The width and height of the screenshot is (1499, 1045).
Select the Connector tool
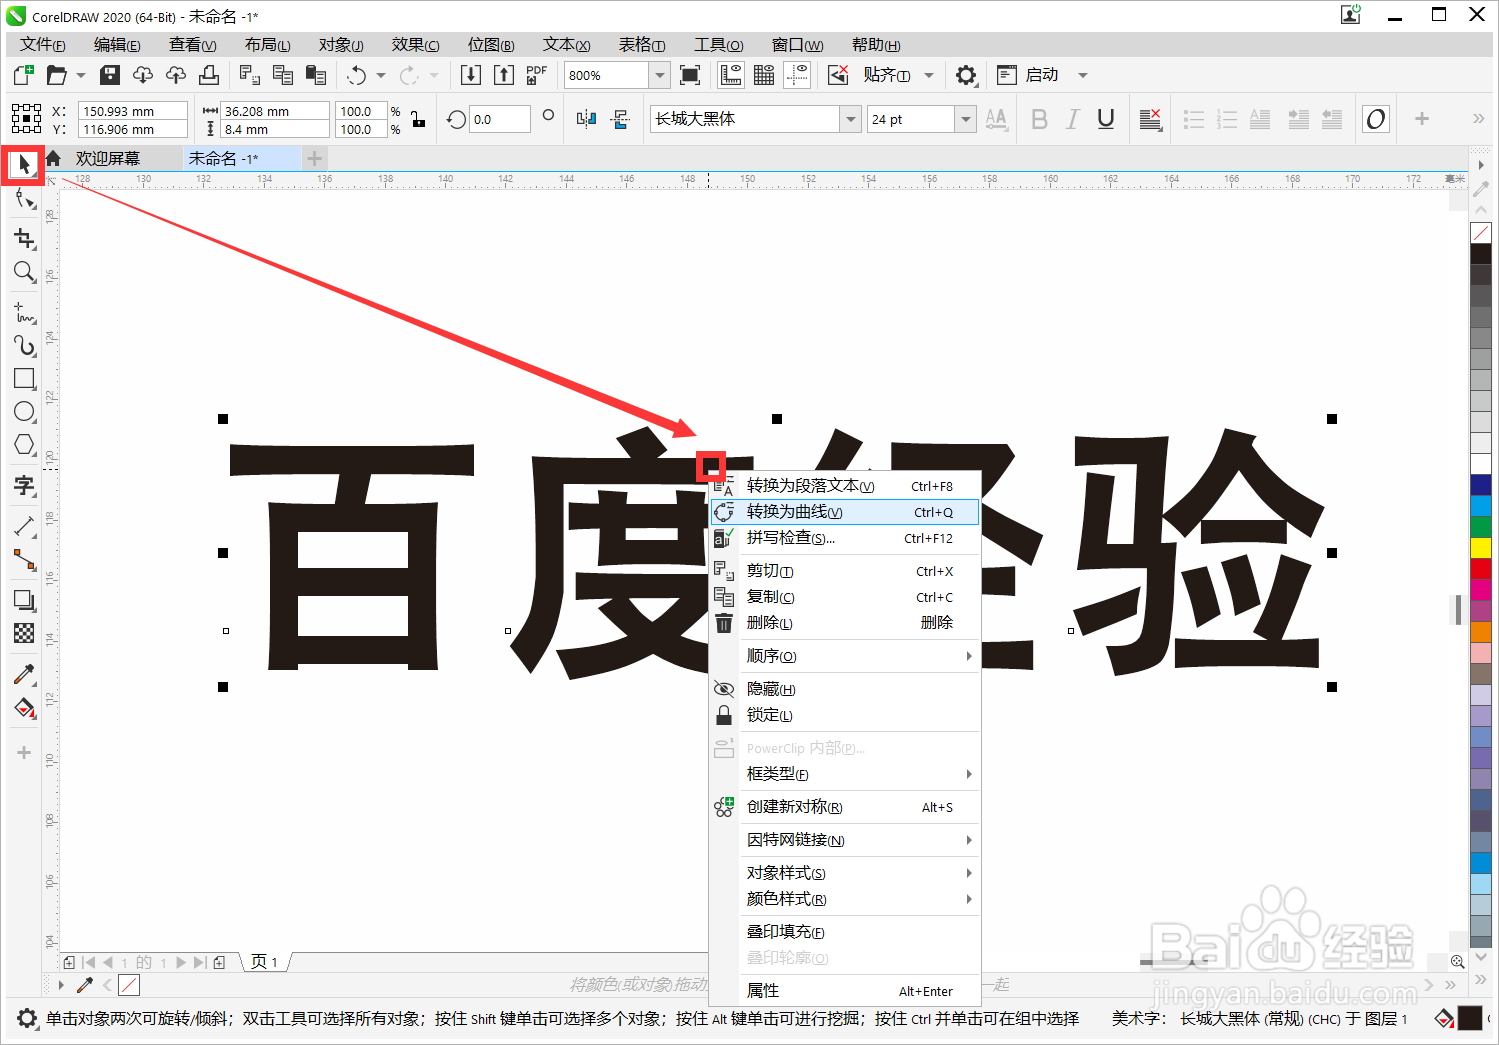[24, 560]
